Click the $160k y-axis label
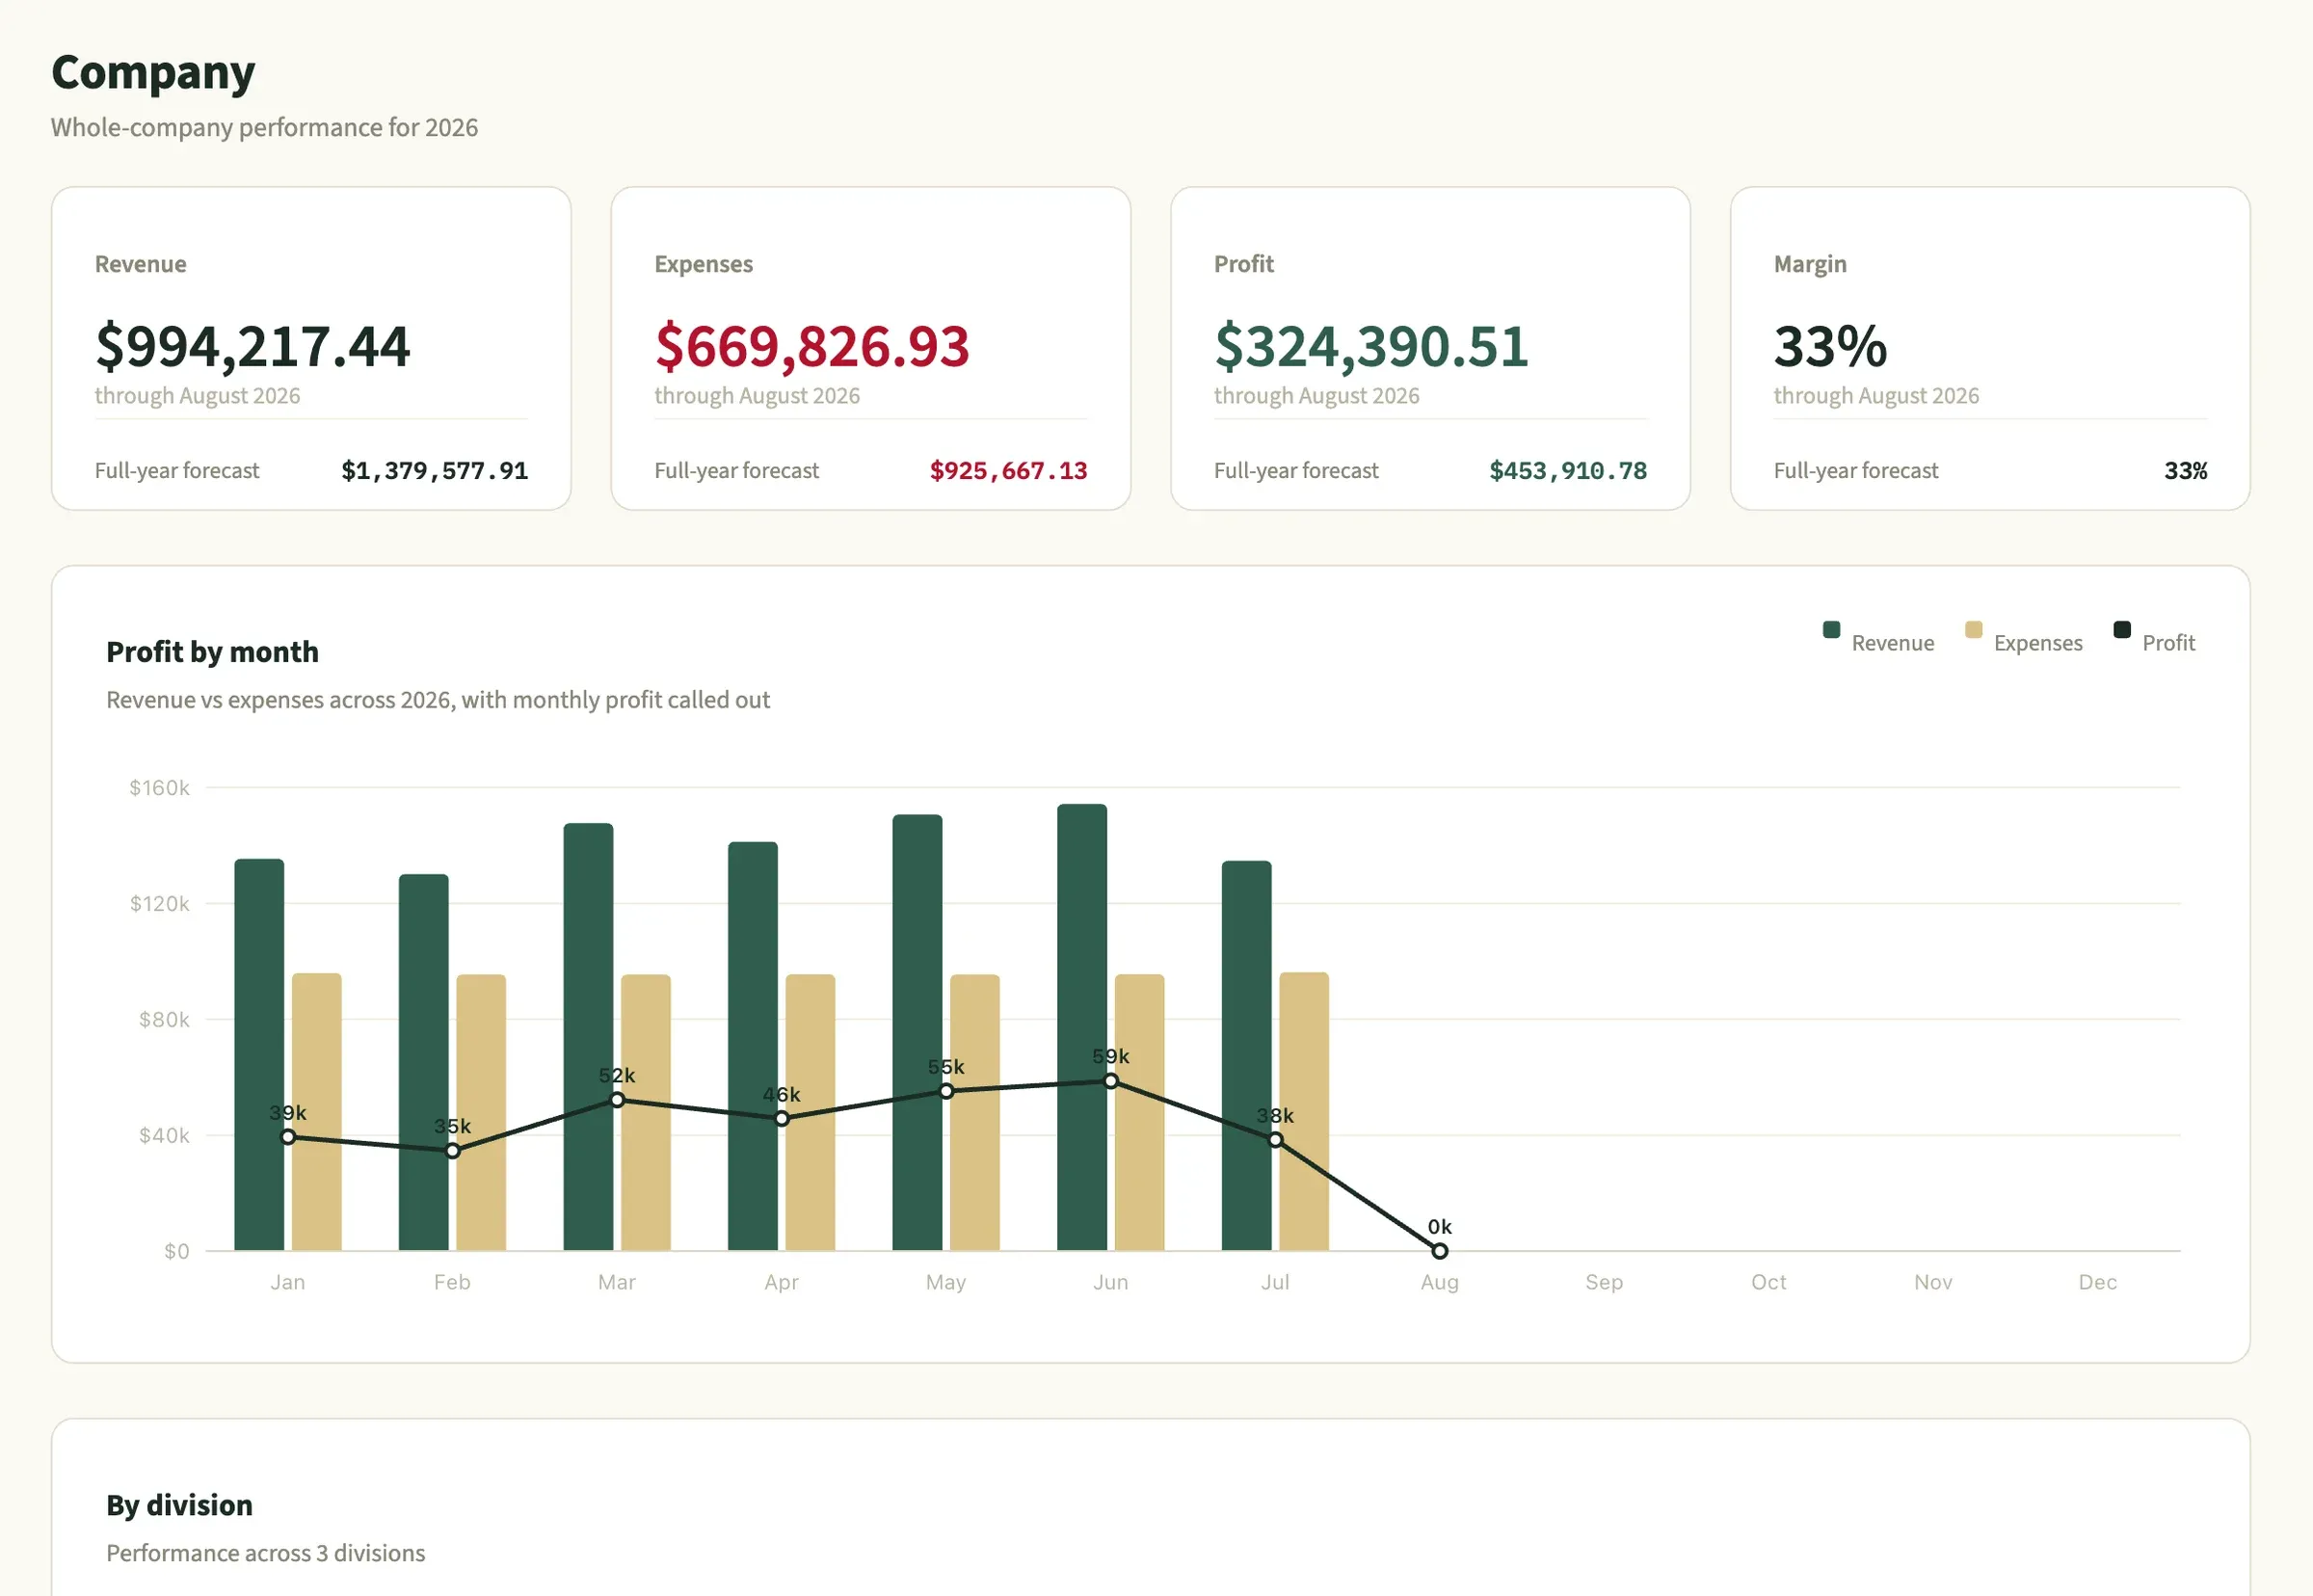2313x1596 pixels. (x=159, y=787)
